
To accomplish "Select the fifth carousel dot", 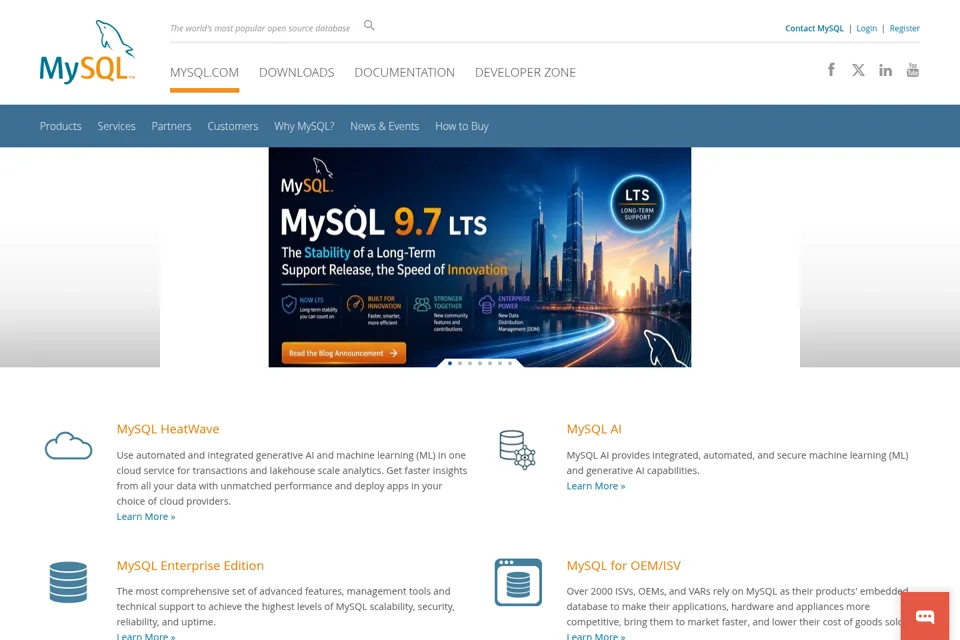I will [490, 363].
